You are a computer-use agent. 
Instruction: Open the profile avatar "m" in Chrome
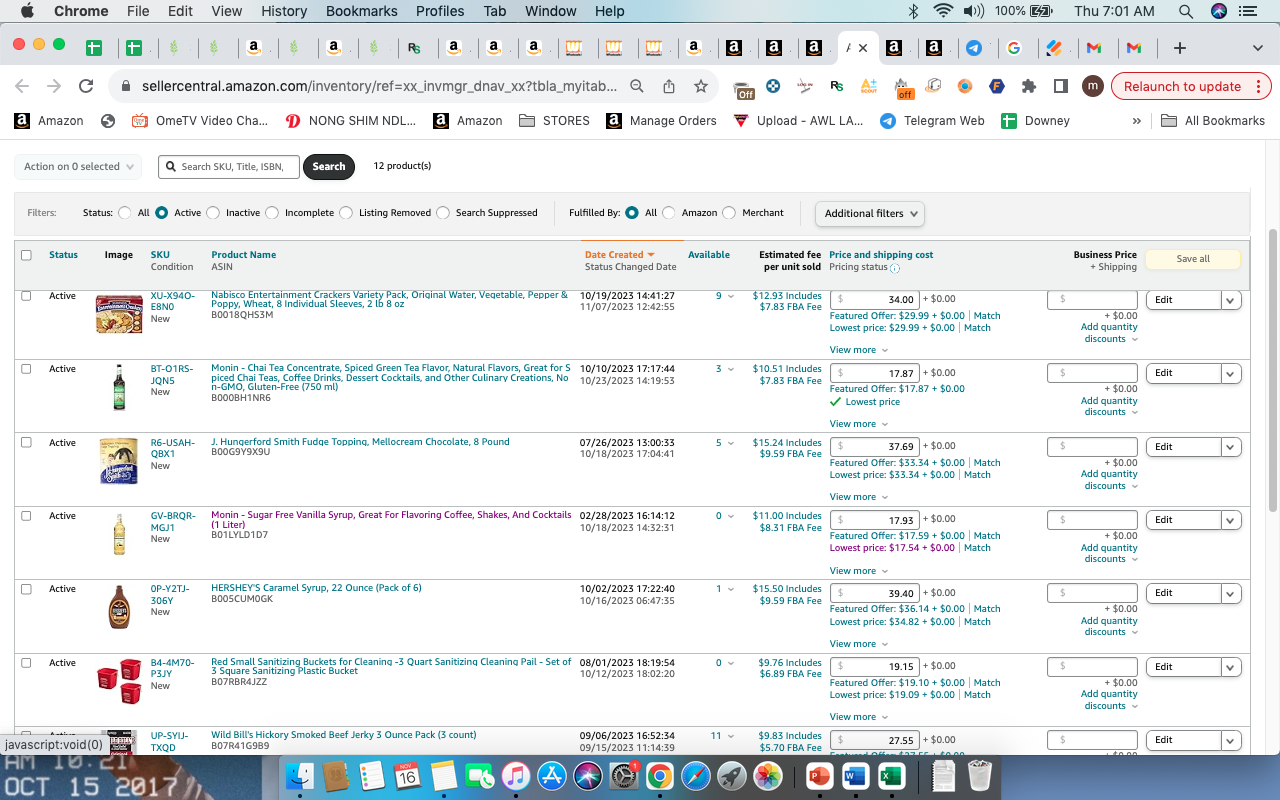(1093, 86)
